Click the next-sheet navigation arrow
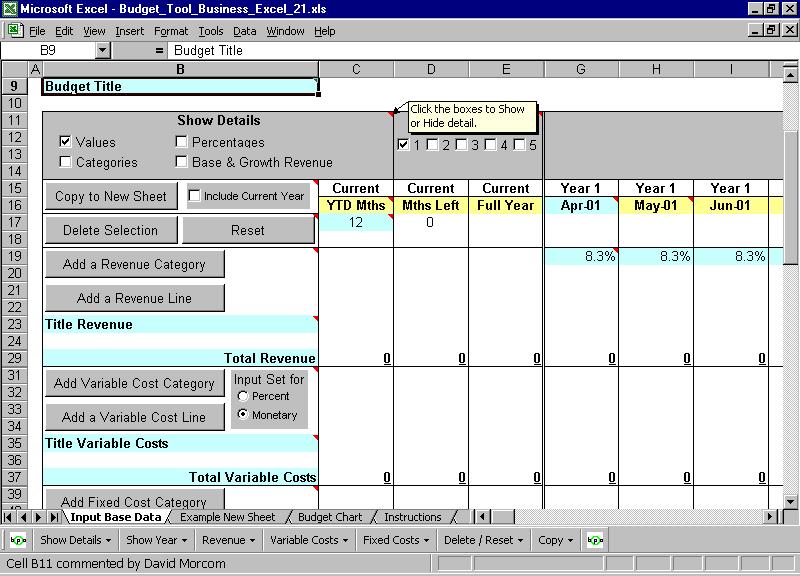The height and width of the screenshot is (576, 800). [38, 518]
